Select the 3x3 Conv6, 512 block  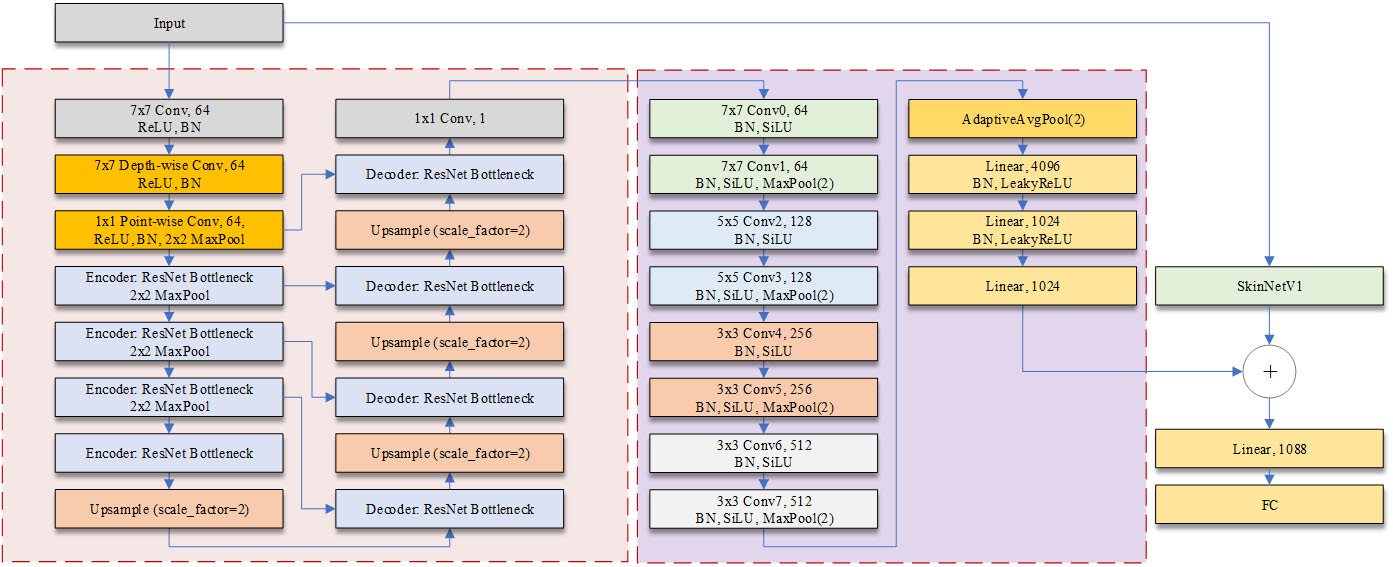[x=764, y=453]
